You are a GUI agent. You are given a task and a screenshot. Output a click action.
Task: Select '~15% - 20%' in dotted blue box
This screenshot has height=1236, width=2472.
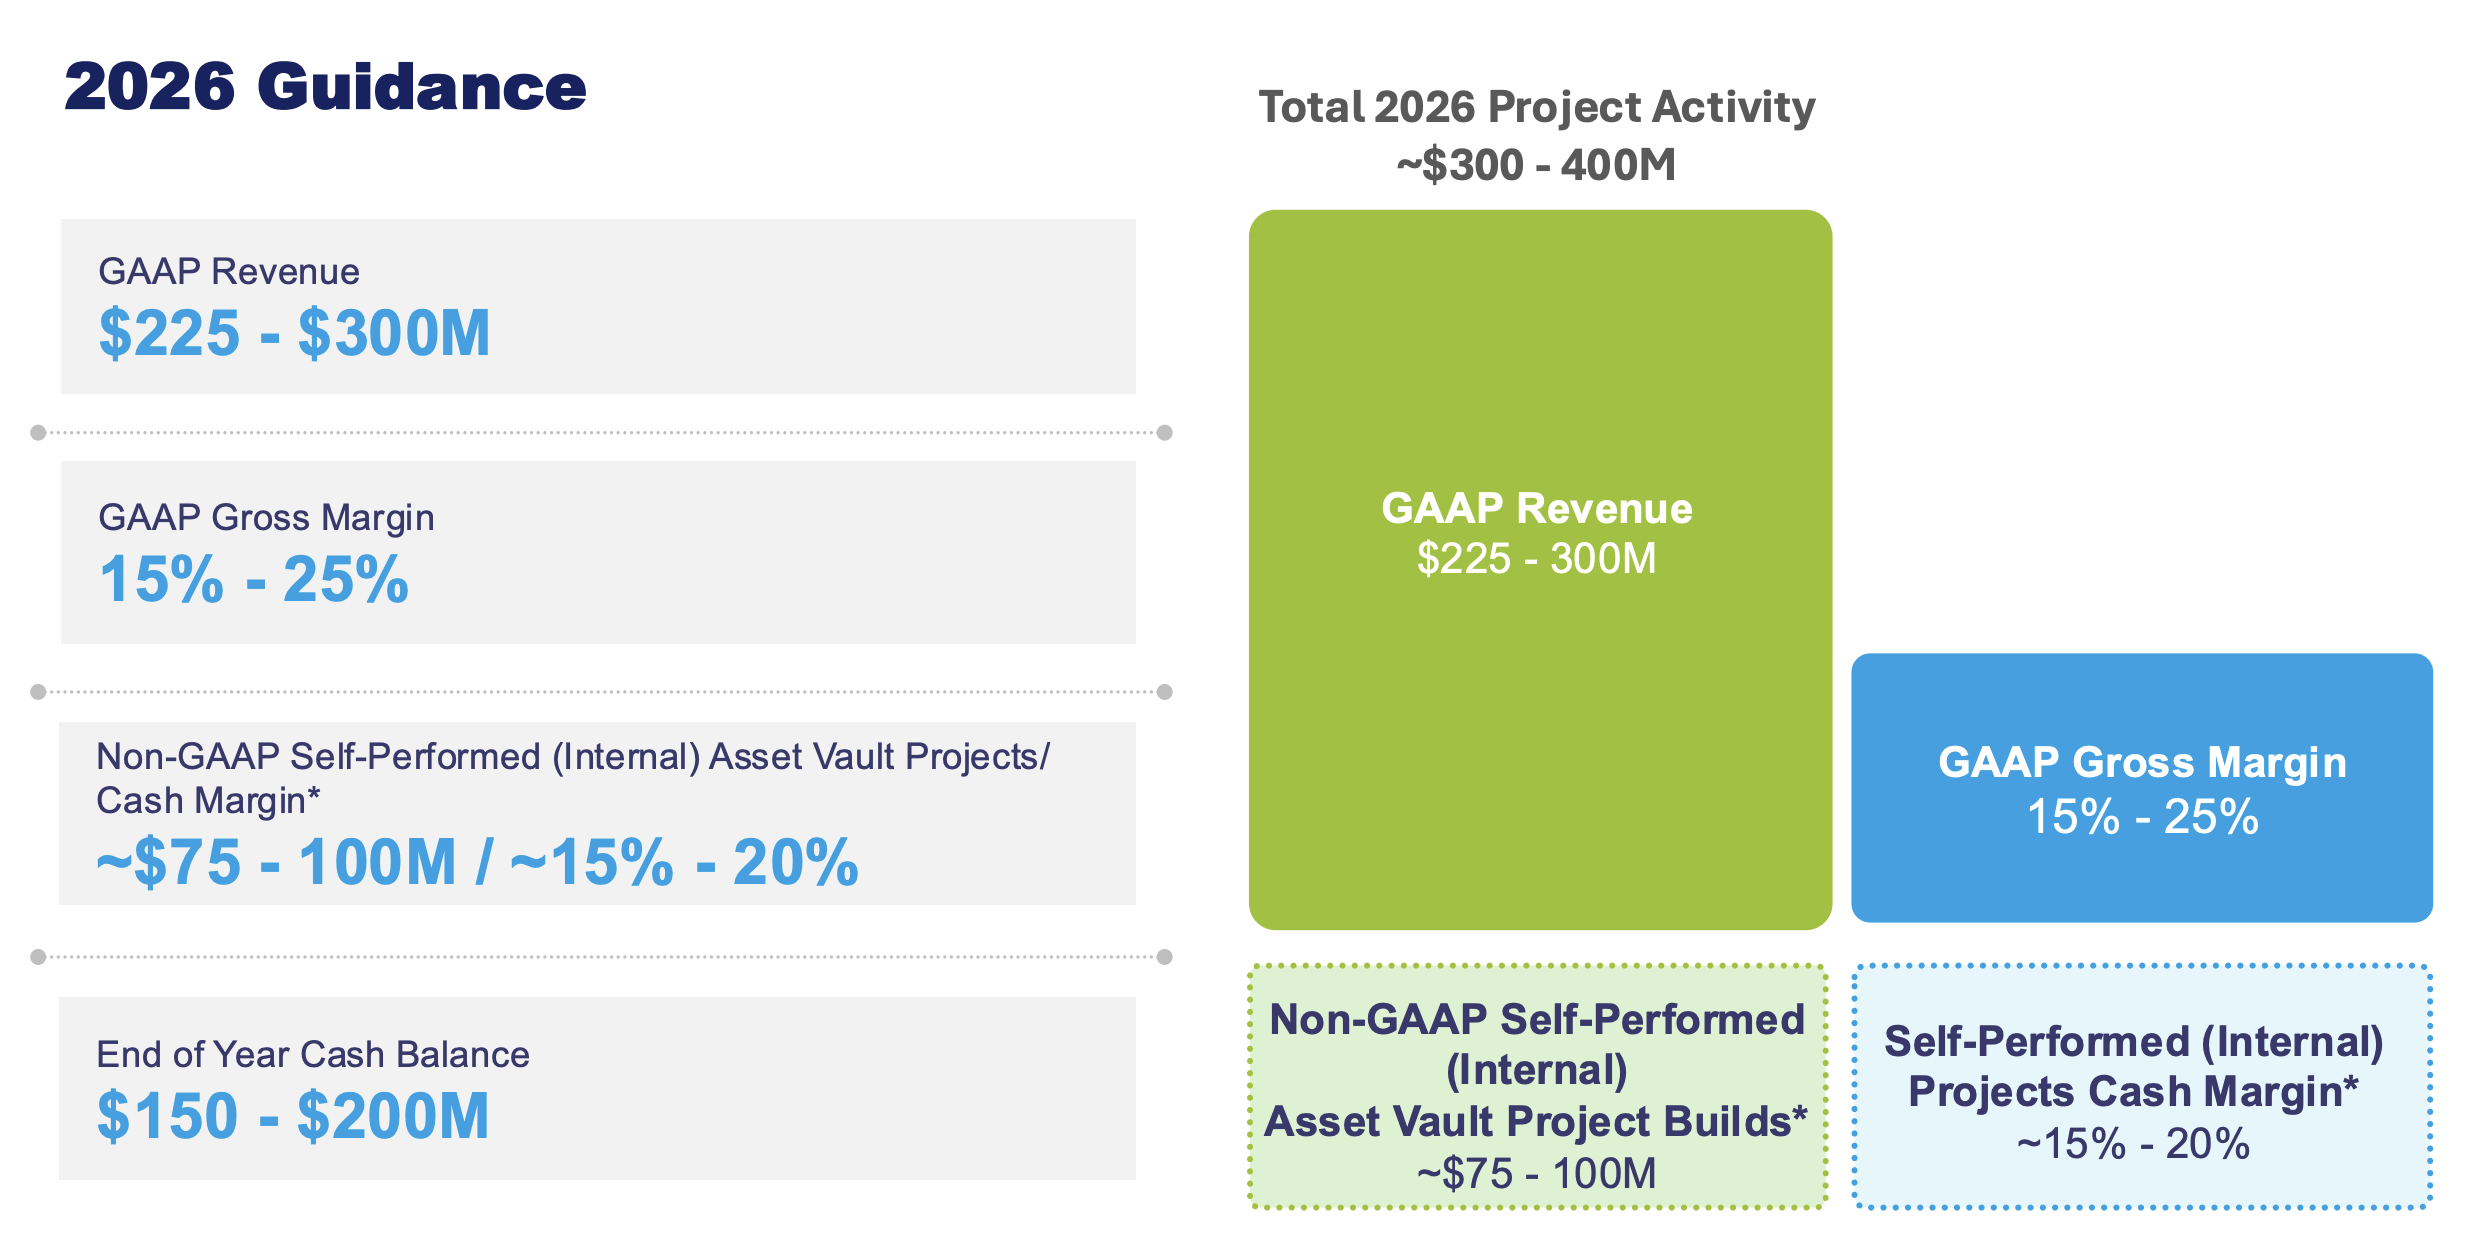click(2134, 1144)
